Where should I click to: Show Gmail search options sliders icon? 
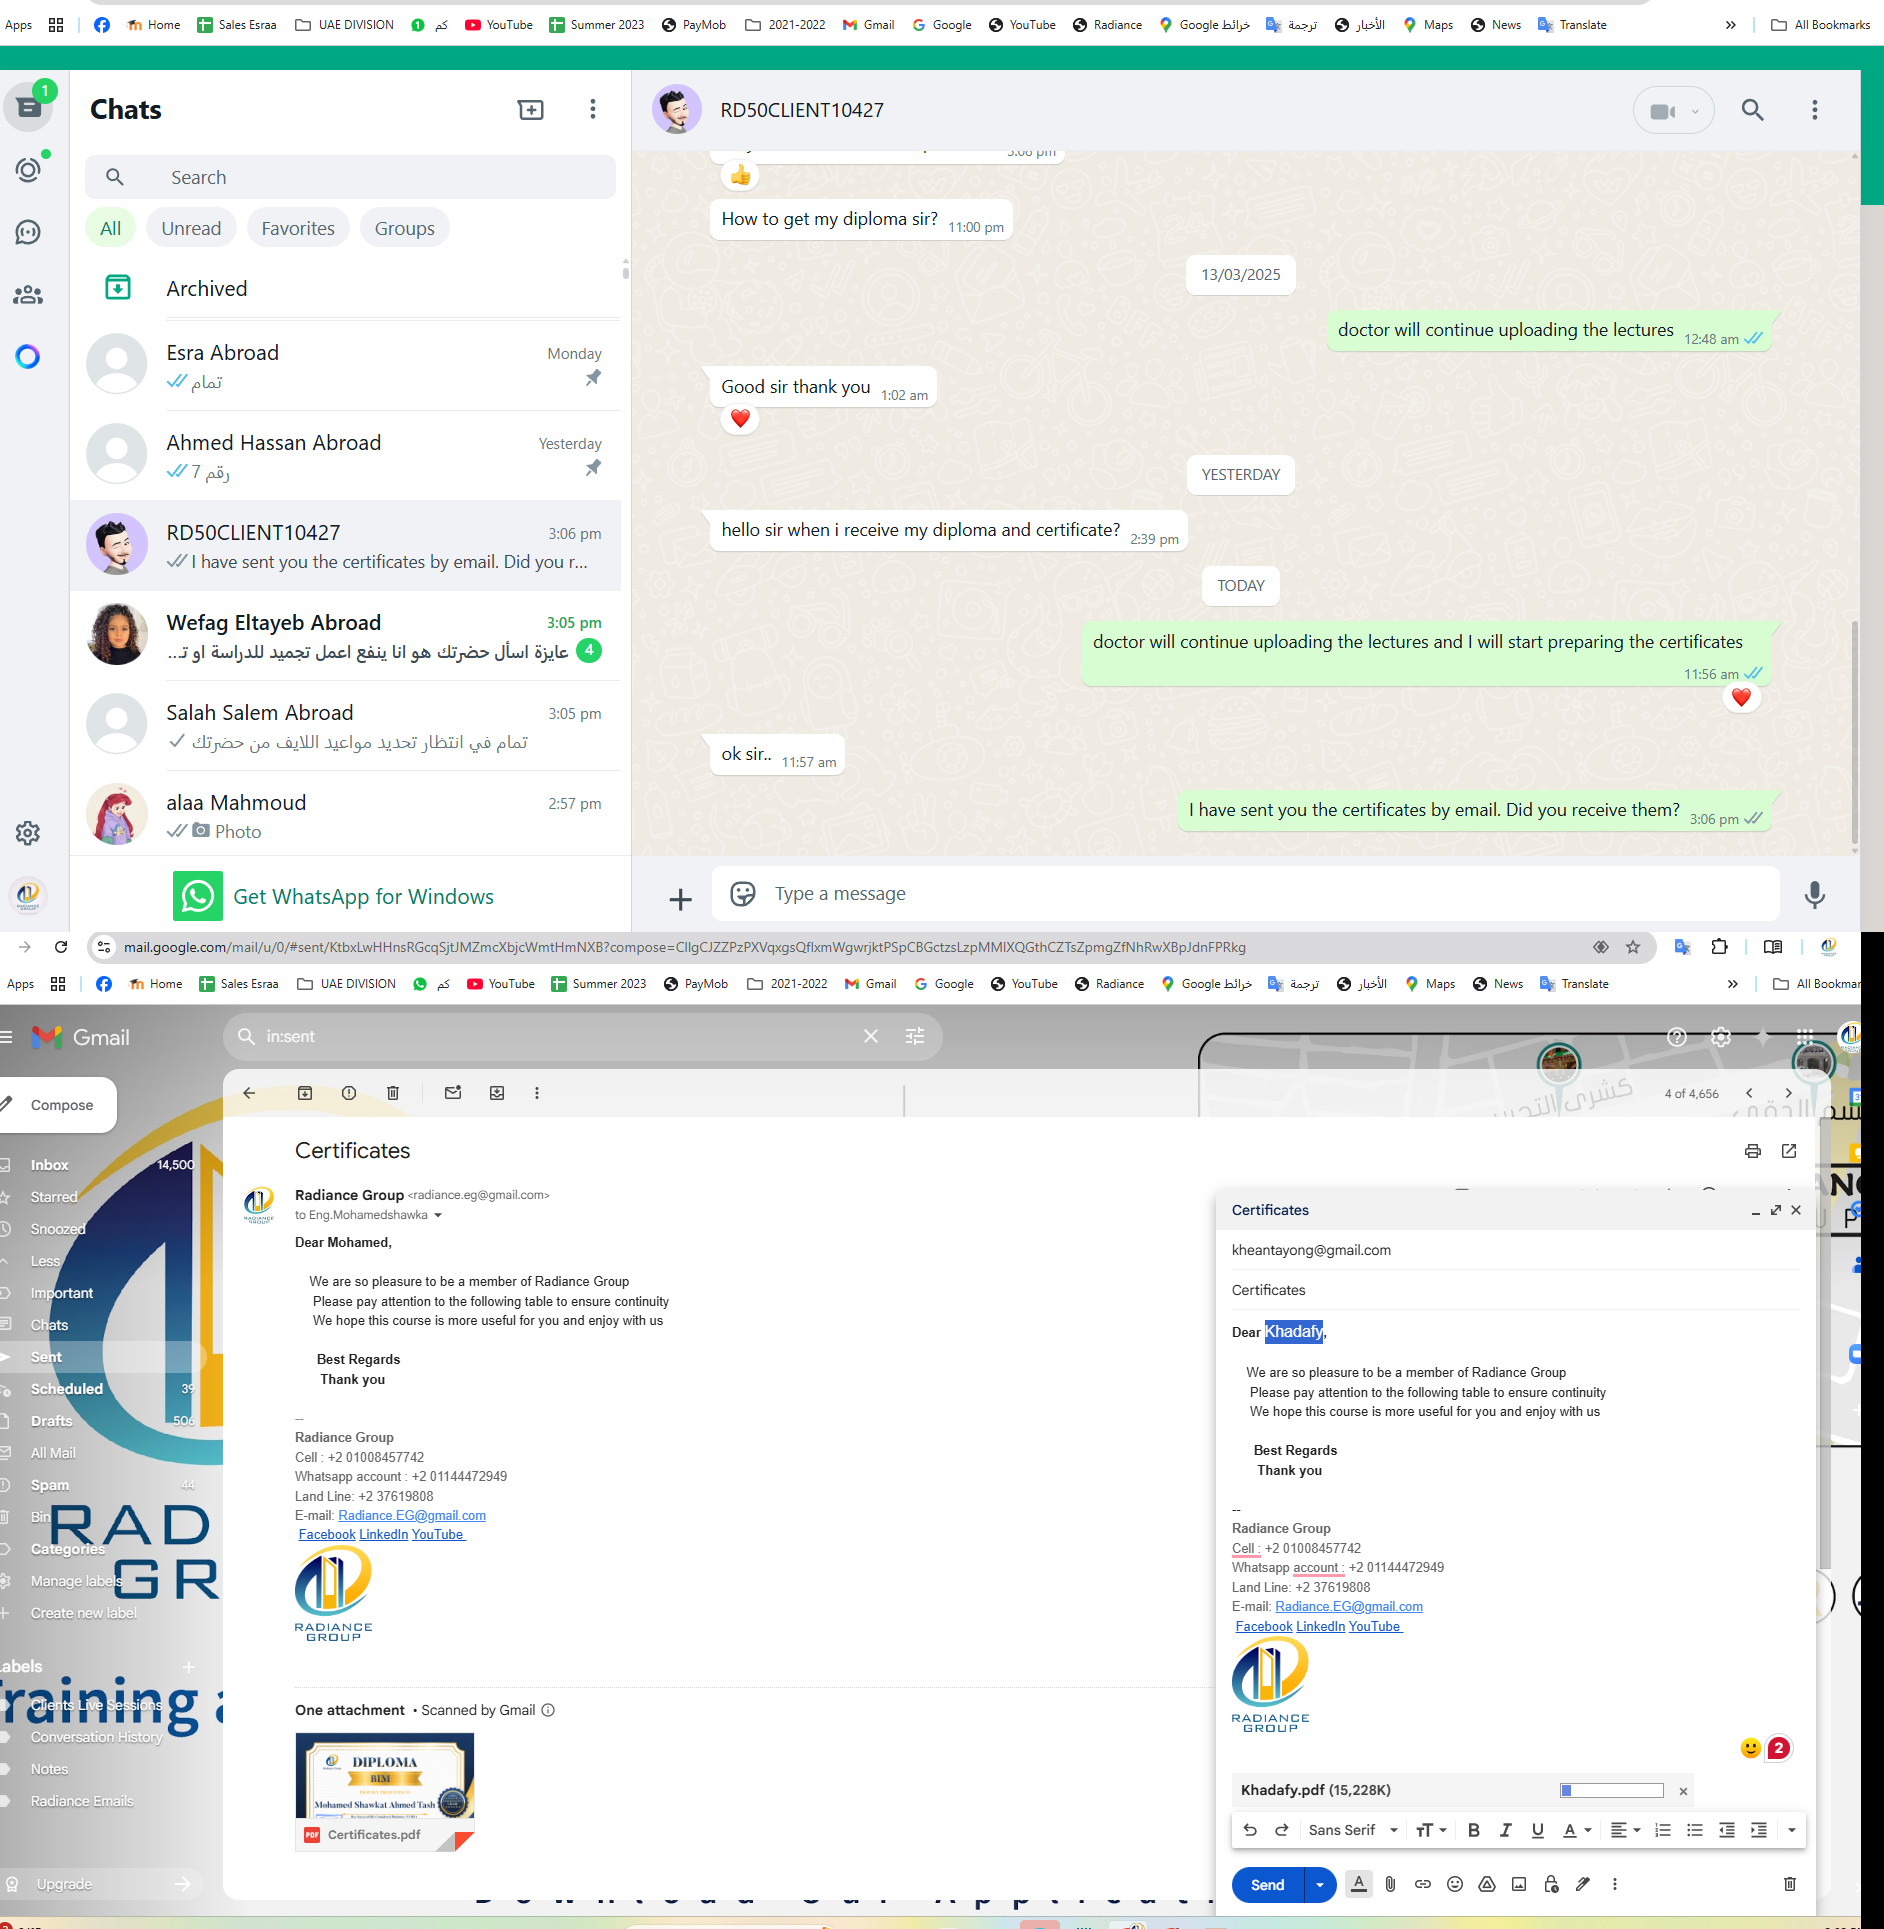pyautogui.click(x=915, y=1036)
